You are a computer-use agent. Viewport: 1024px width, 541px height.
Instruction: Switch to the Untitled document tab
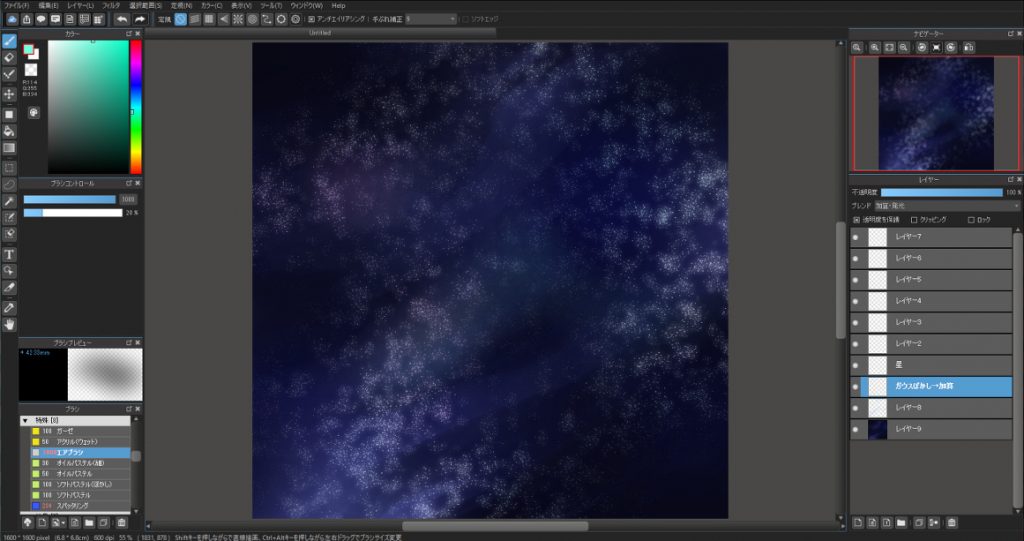pos(320,33)
